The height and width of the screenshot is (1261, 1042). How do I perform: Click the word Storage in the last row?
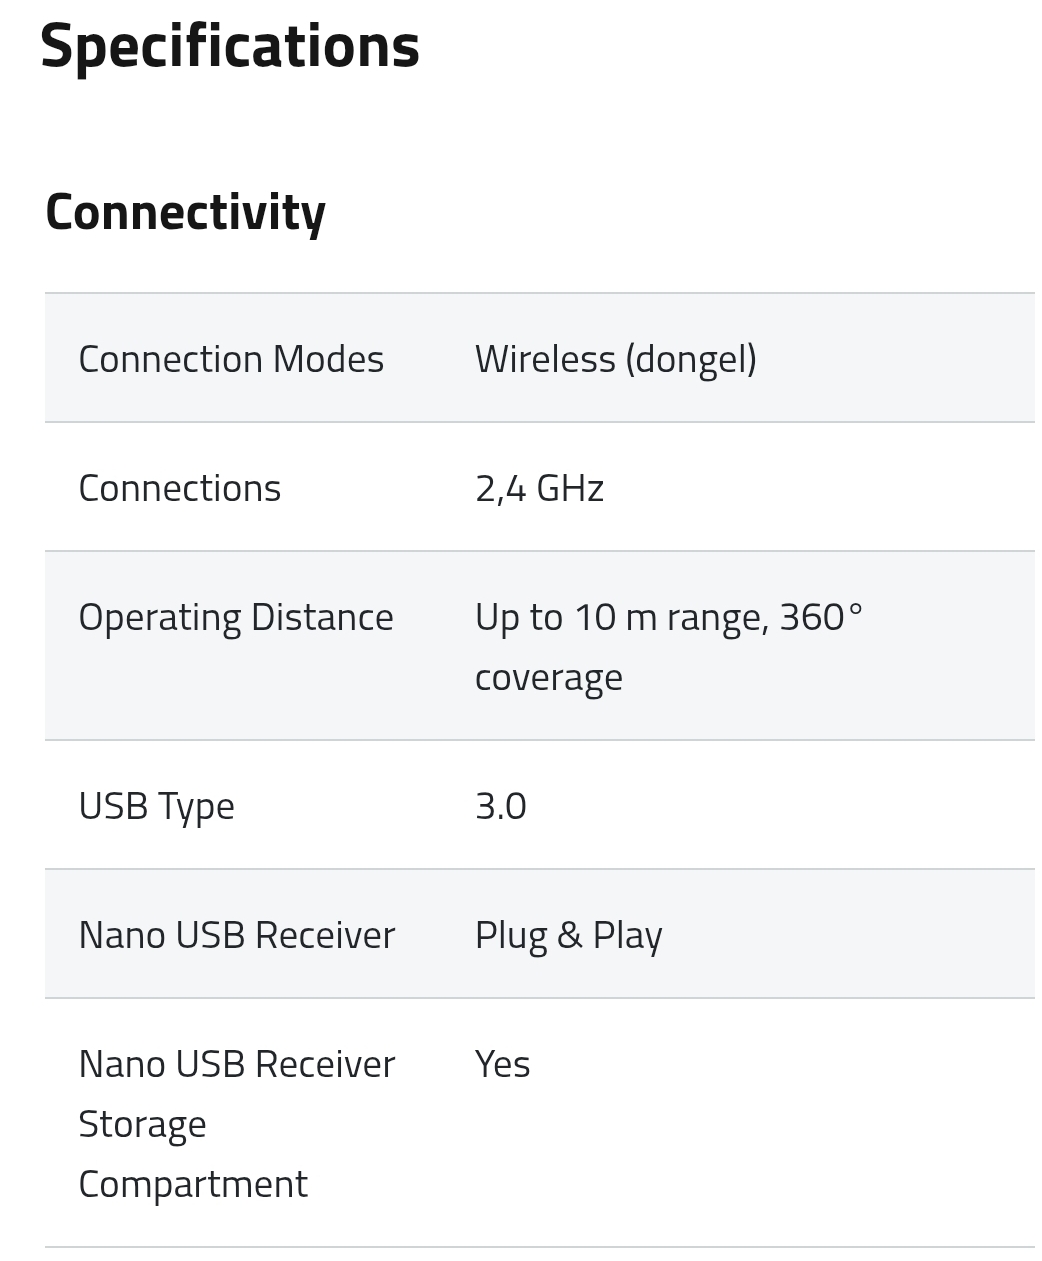click(142, 1124)
